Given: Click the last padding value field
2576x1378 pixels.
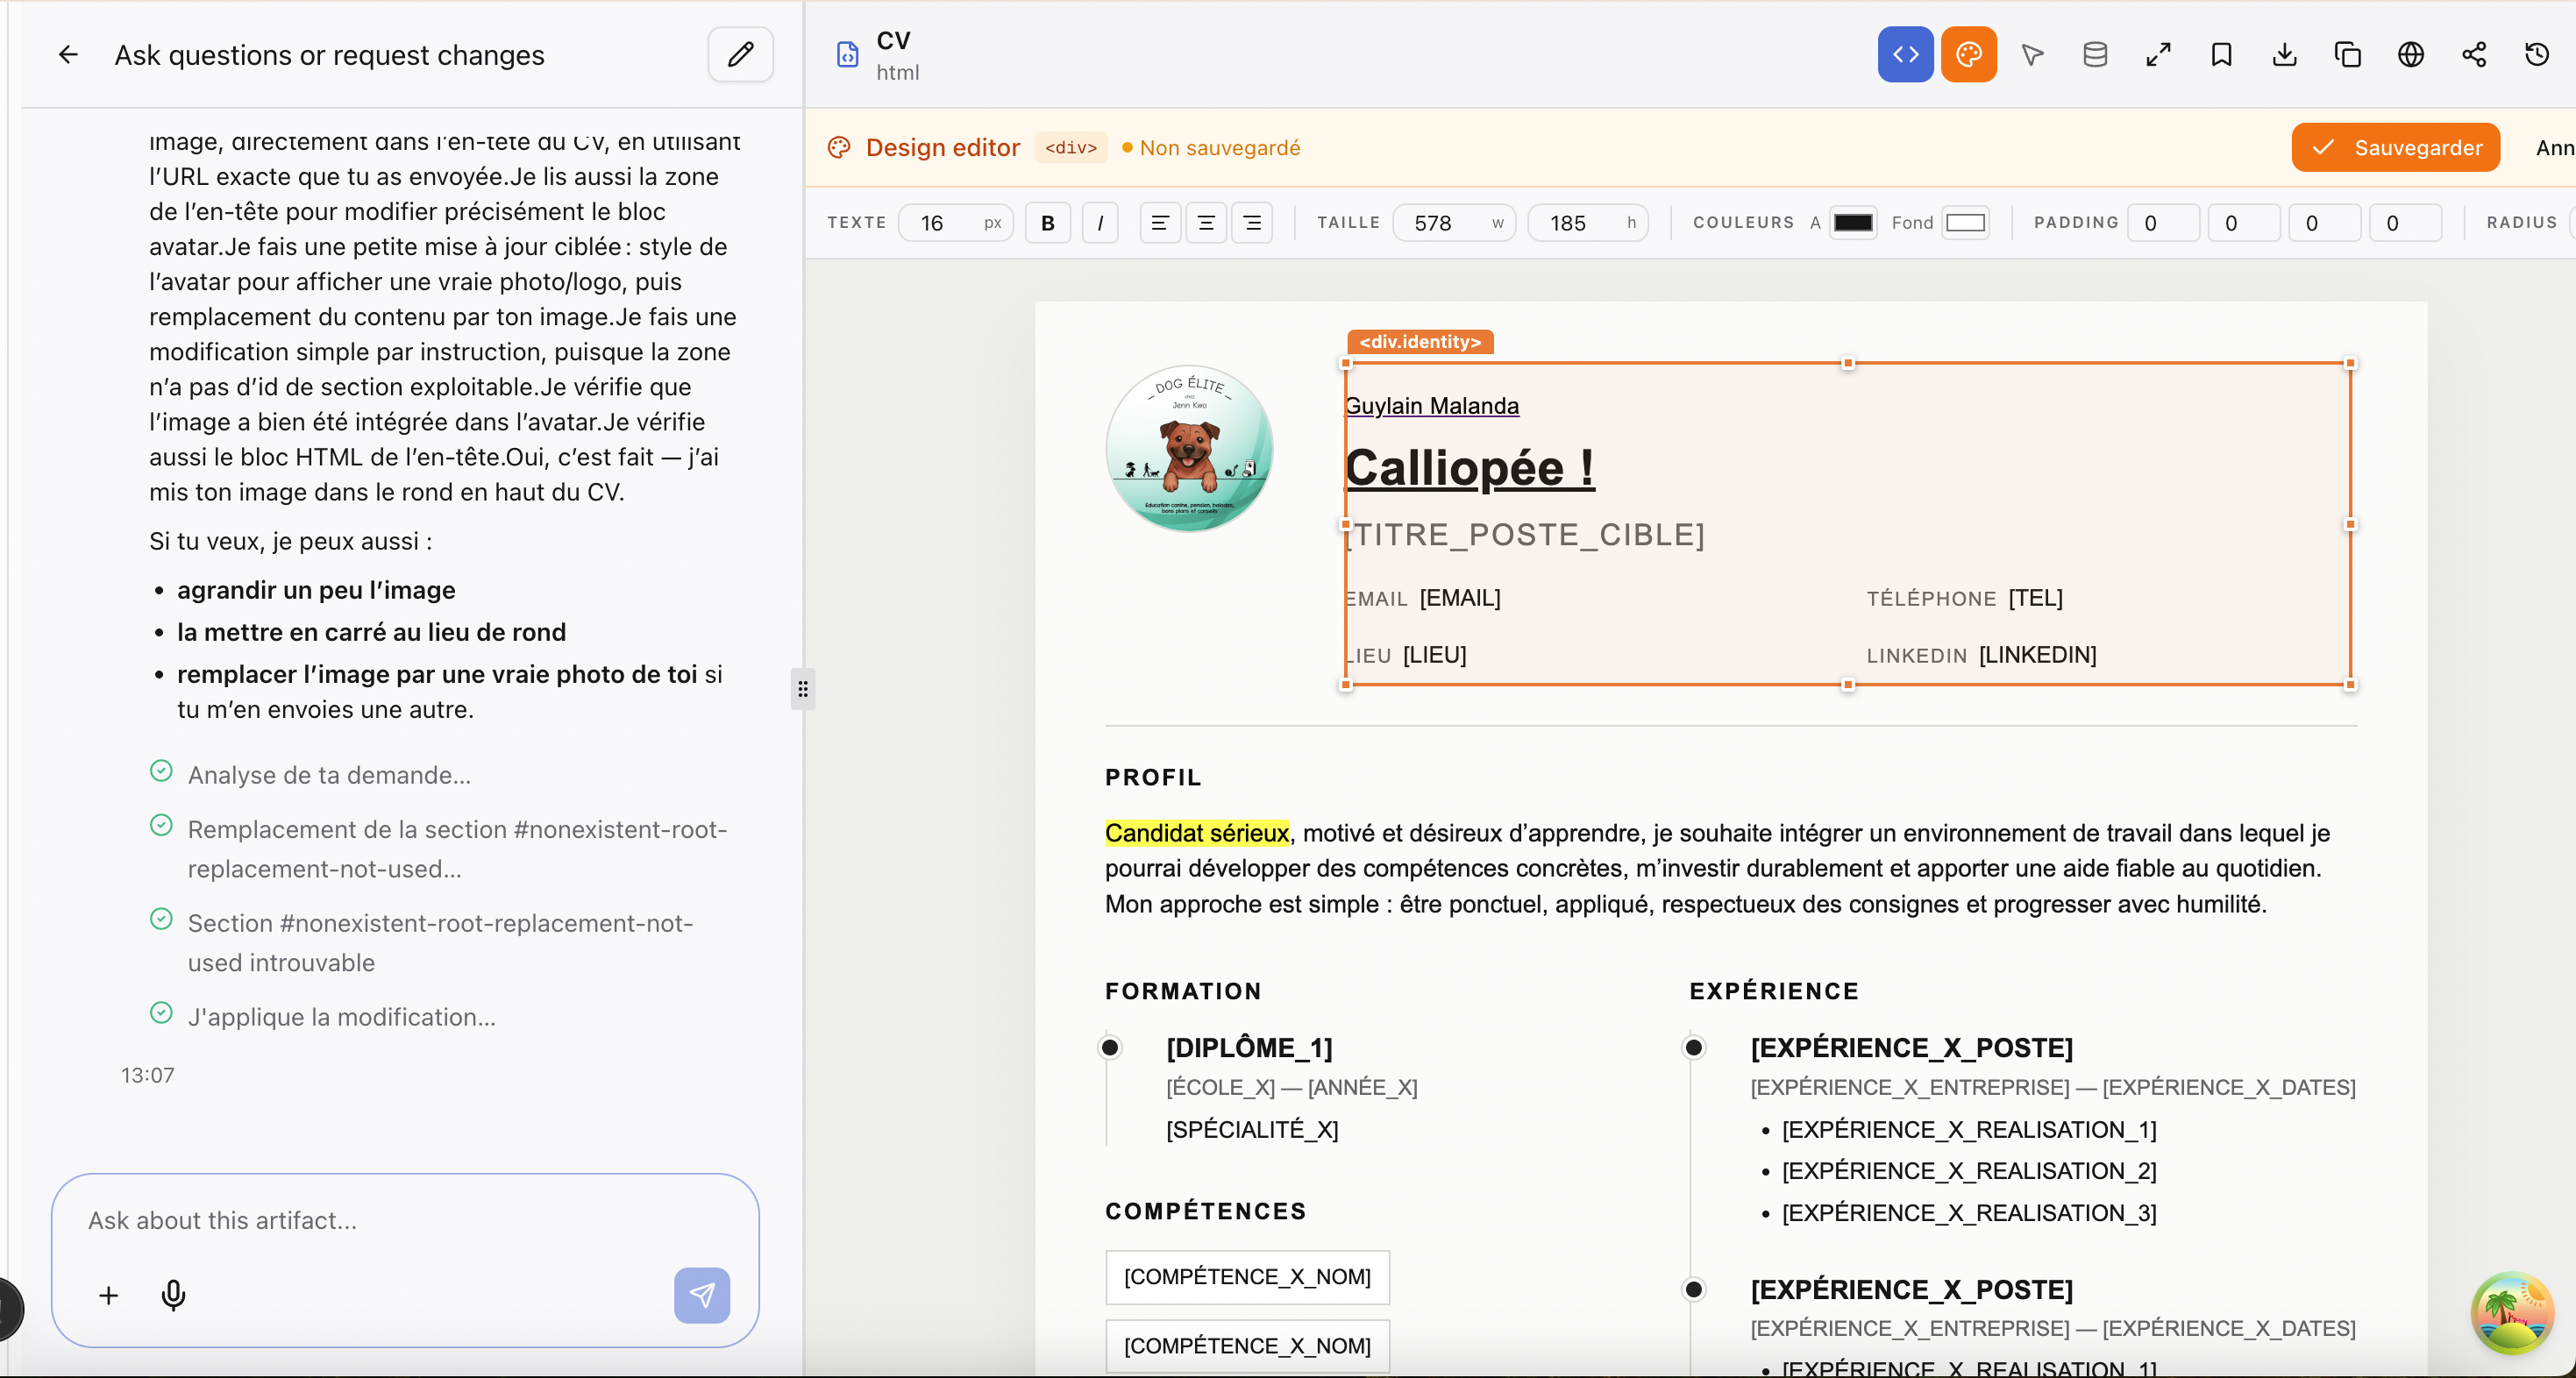Looking at the screenshot, I should click(x=2405, y=223).
